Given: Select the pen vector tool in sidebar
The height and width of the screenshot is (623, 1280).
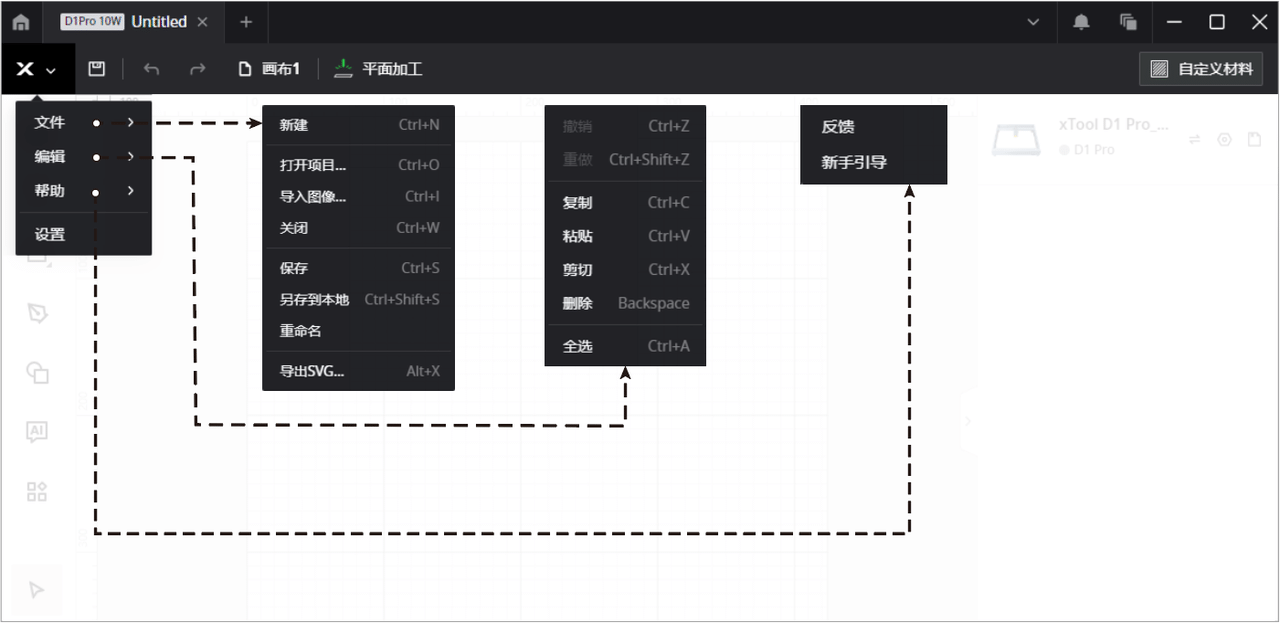Looking at the screenshot, I should click(37, 313).
